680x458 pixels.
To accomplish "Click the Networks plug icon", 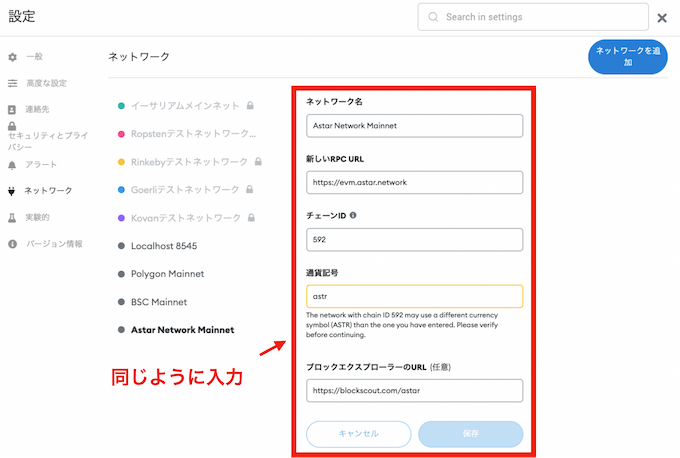I will tap(12, 191).
